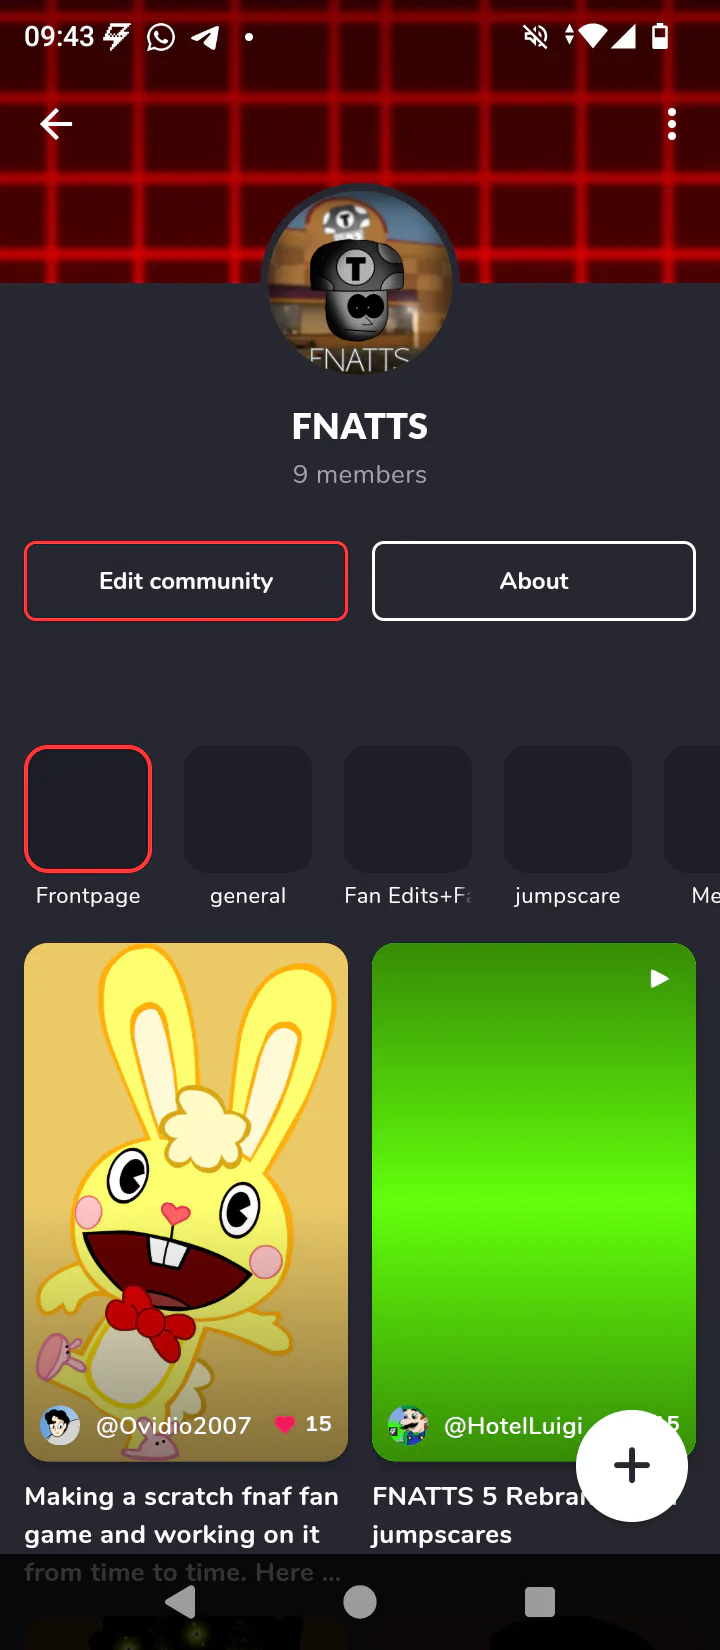Like the rabbit post with heart icon

click(285, 1424)
